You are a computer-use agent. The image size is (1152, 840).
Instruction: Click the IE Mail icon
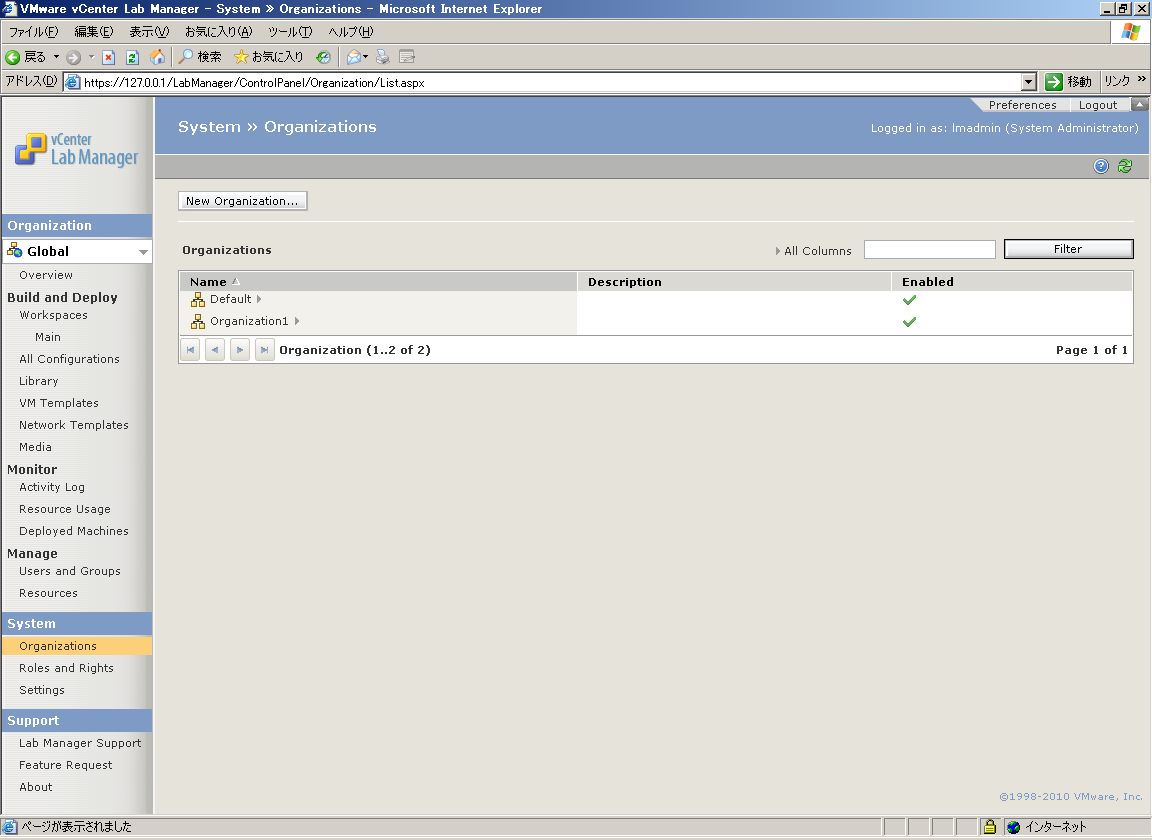[x=353, y=57]
